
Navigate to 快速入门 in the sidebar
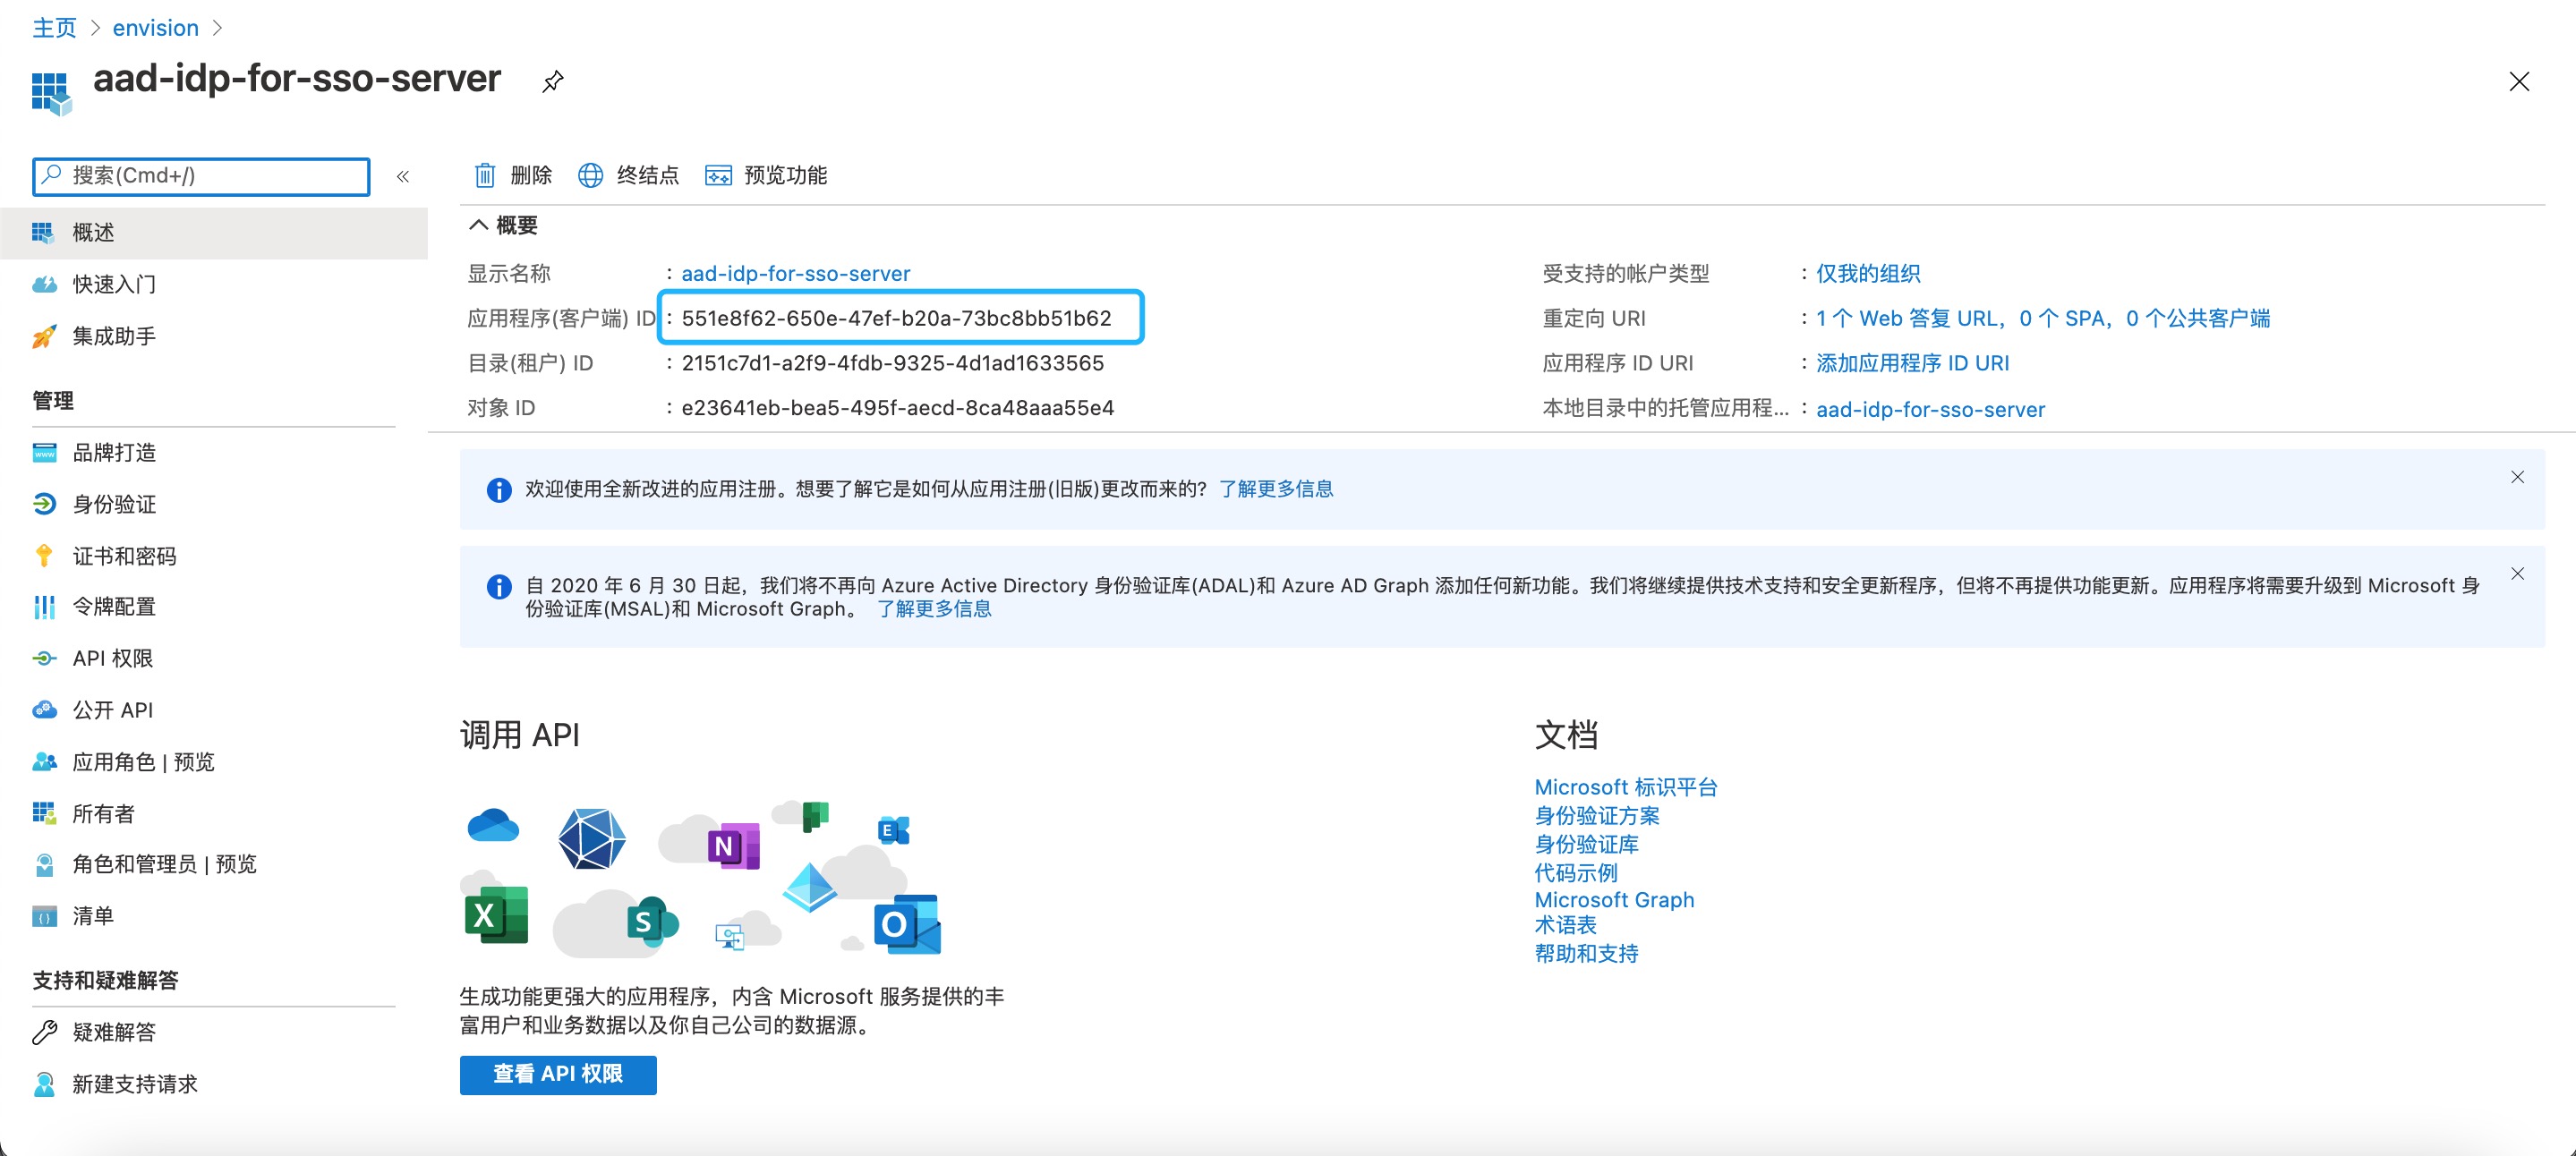pyautogui.click(x=112, y=284)
